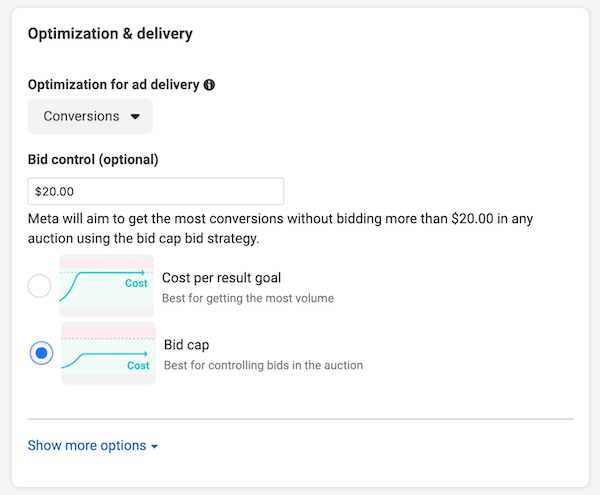Click the Bid cap option label
Screen dimensions: 600x495
click(x=188, y=344)
